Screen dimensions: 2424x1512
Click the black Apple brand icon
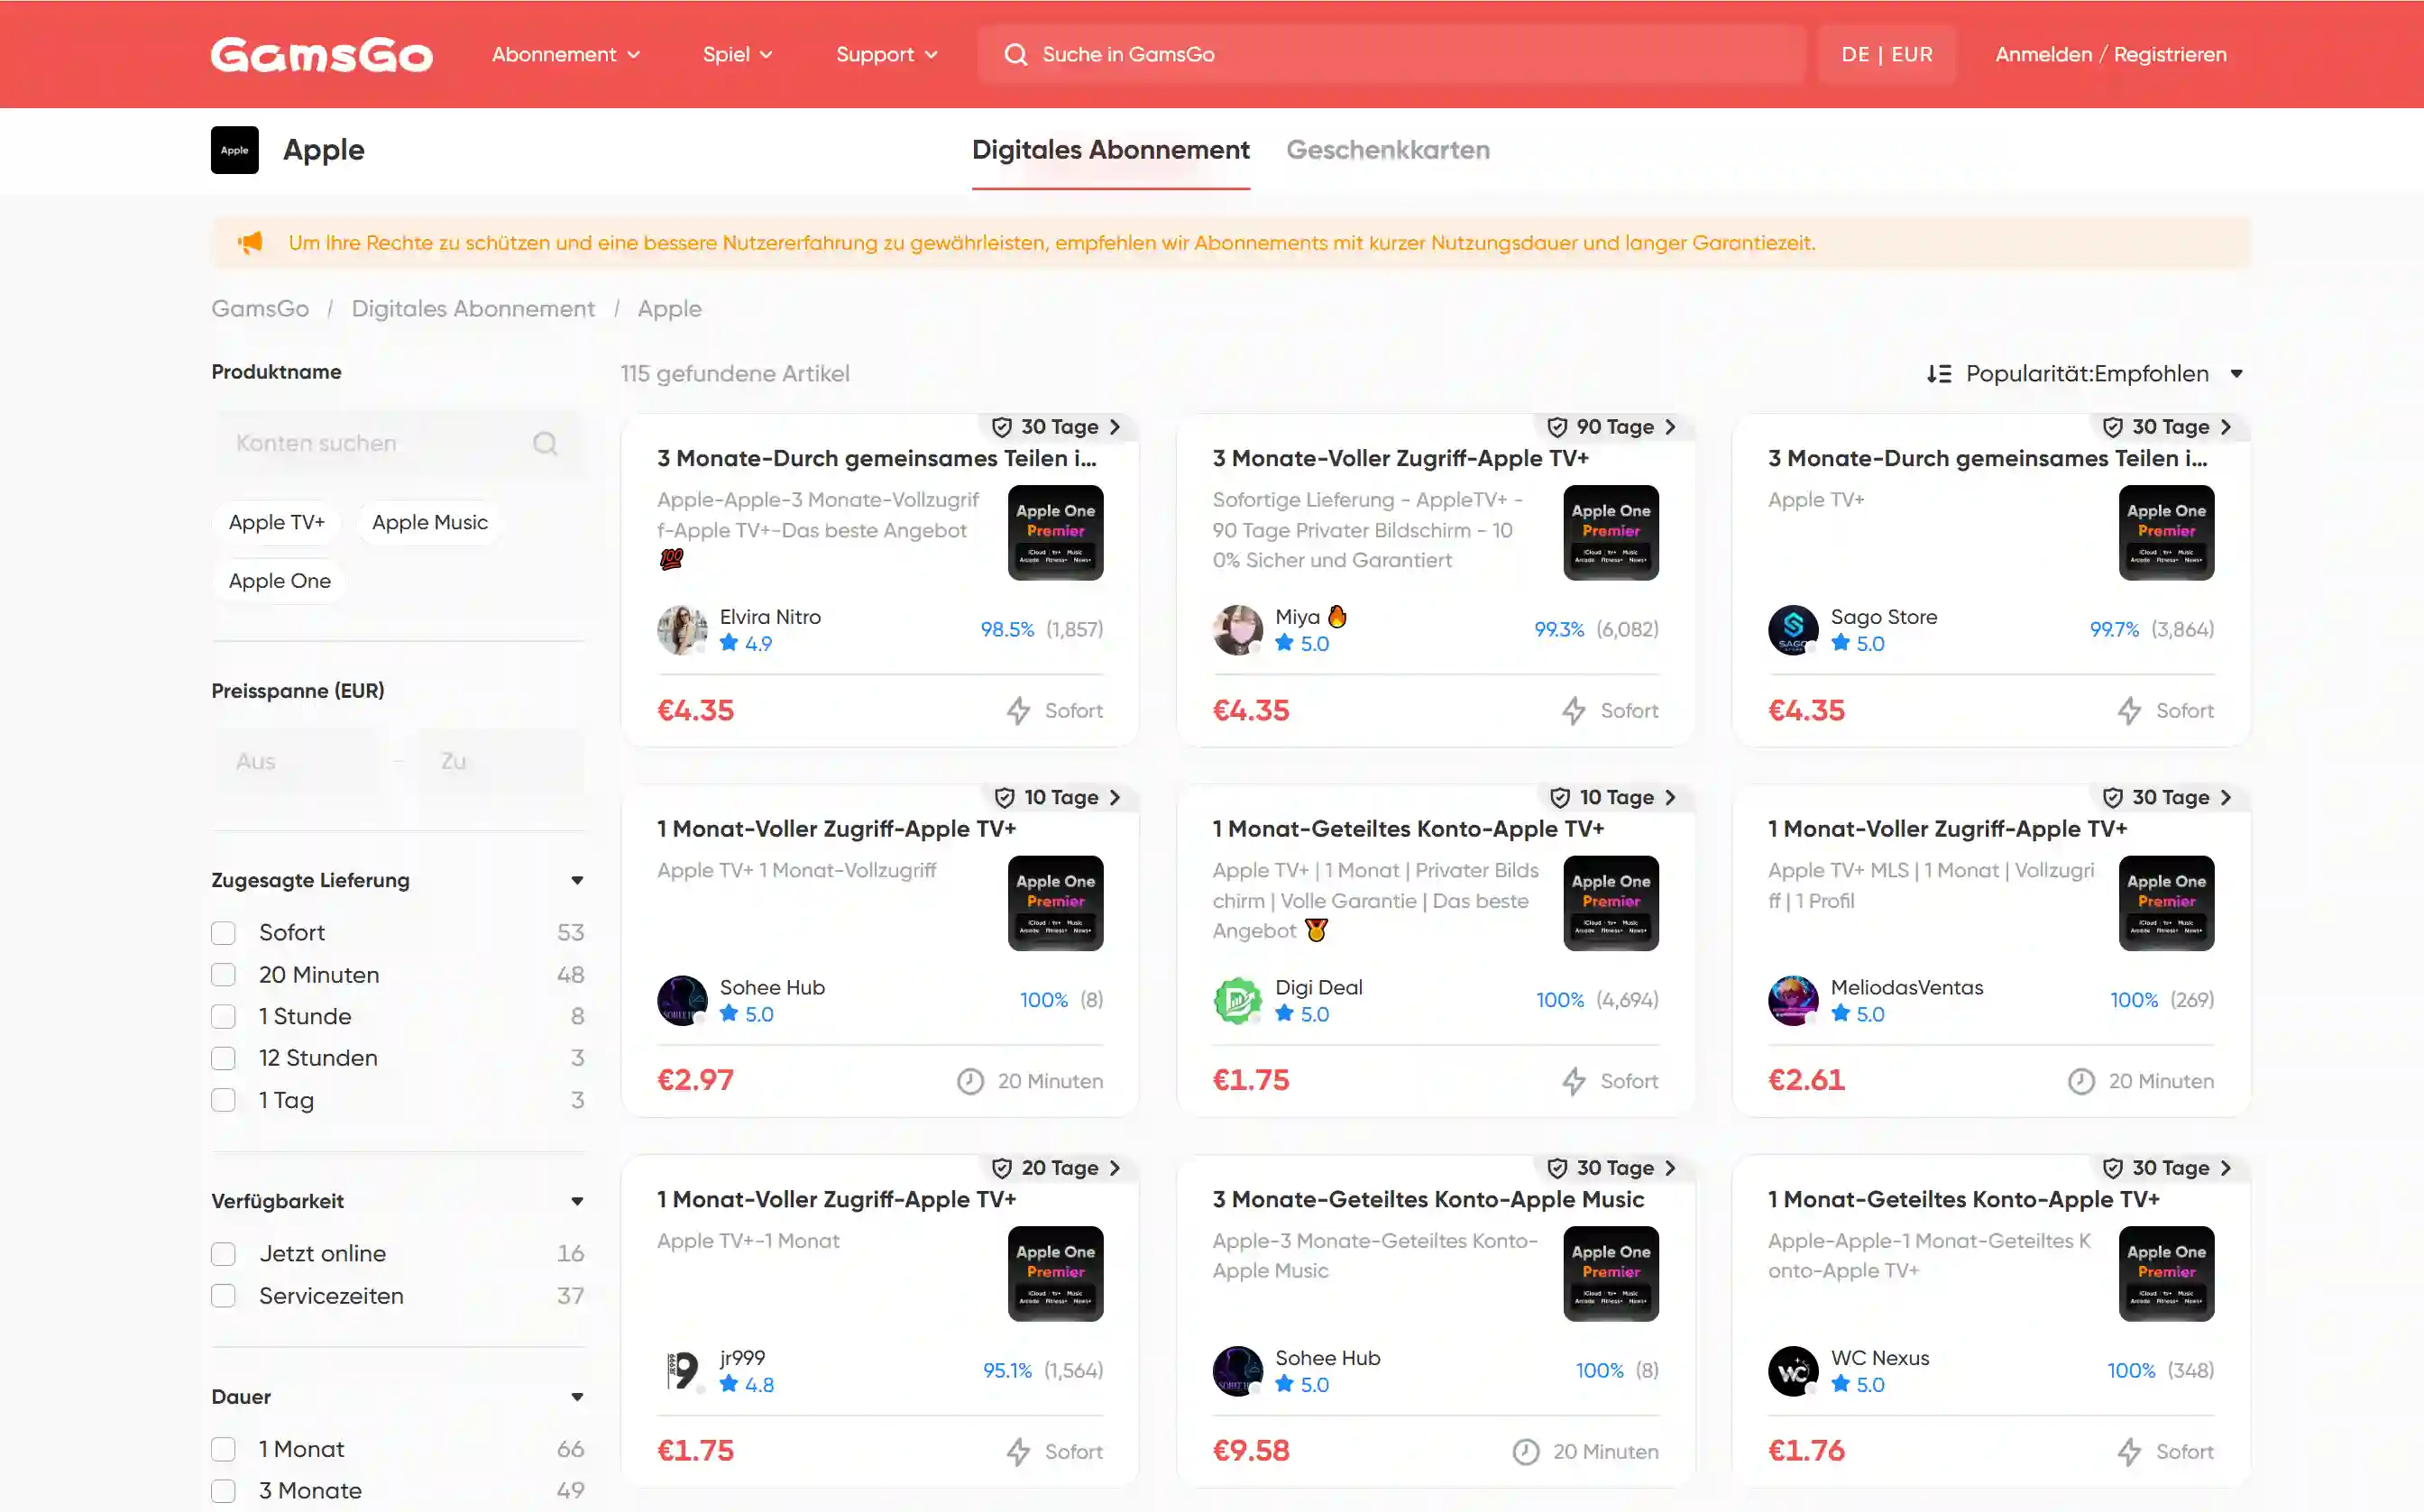tap(234, 150)
